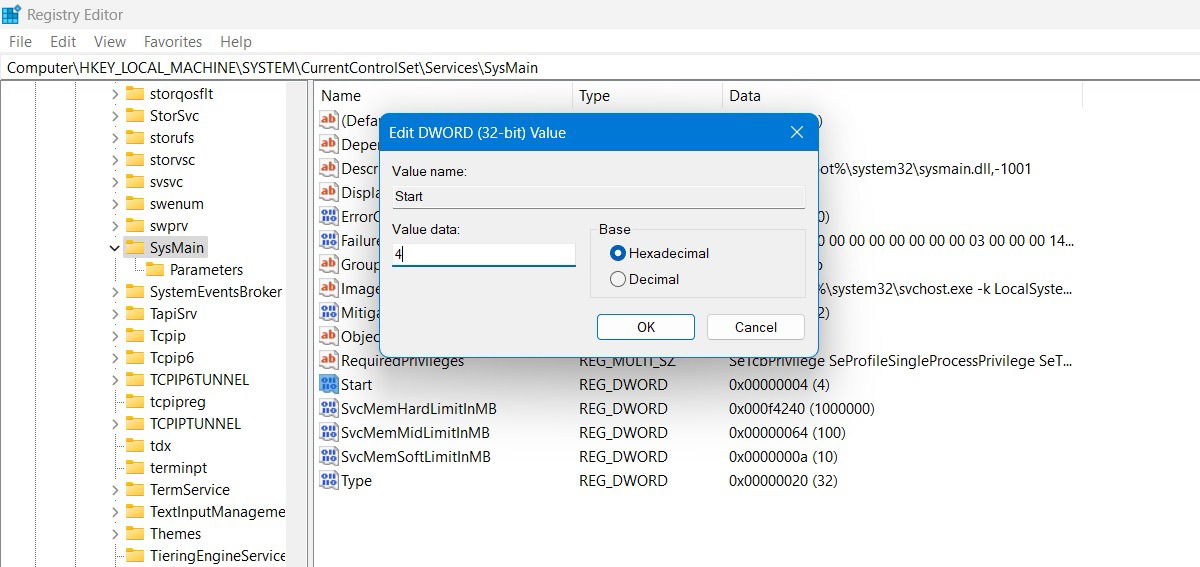1200x567 pixels.
Task: Click the tcpipreg folder icon
Action: click(x=134, y=402)
